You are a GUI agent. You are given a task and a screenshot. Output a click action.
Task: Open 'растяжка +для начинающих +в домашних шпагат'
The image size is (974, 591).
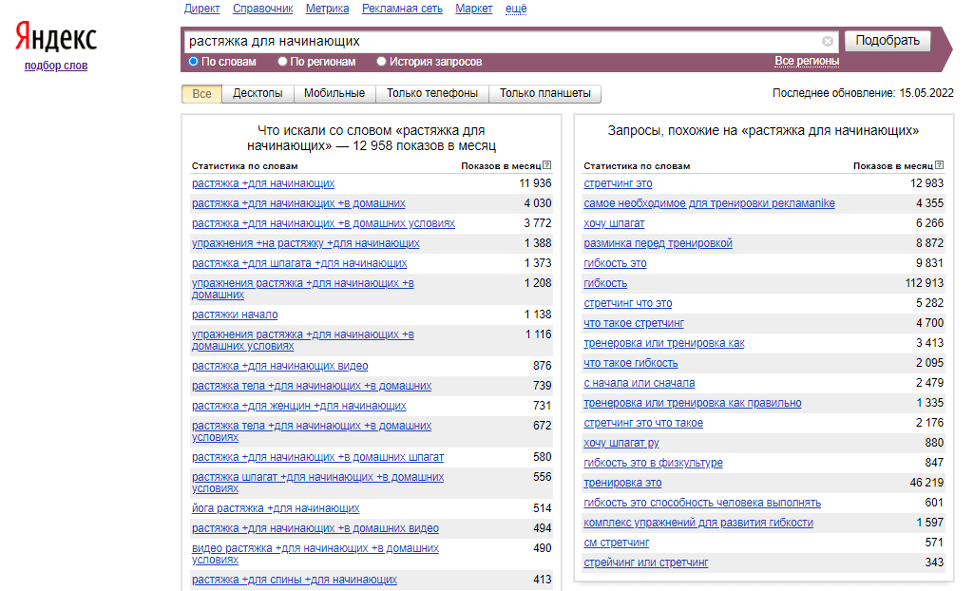pos(318,457)
